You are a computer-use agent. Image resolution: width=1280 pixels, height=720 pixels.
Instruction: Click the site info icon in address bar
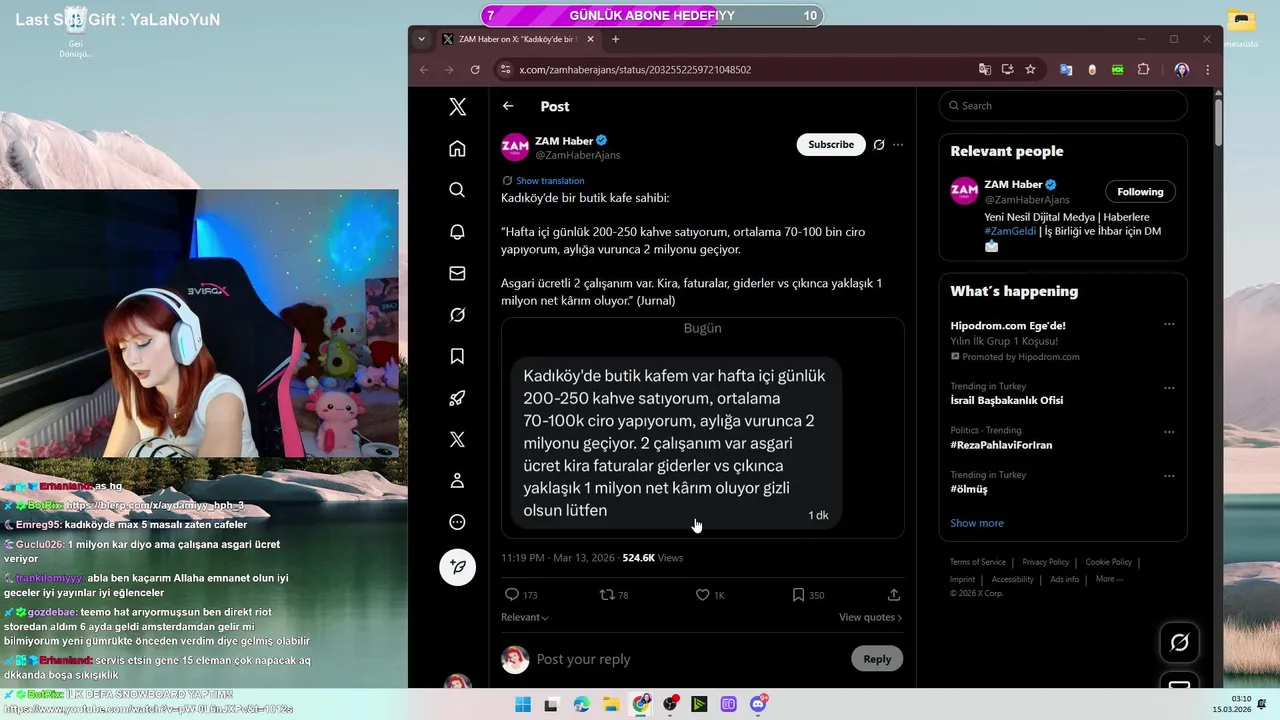(505, 70)
